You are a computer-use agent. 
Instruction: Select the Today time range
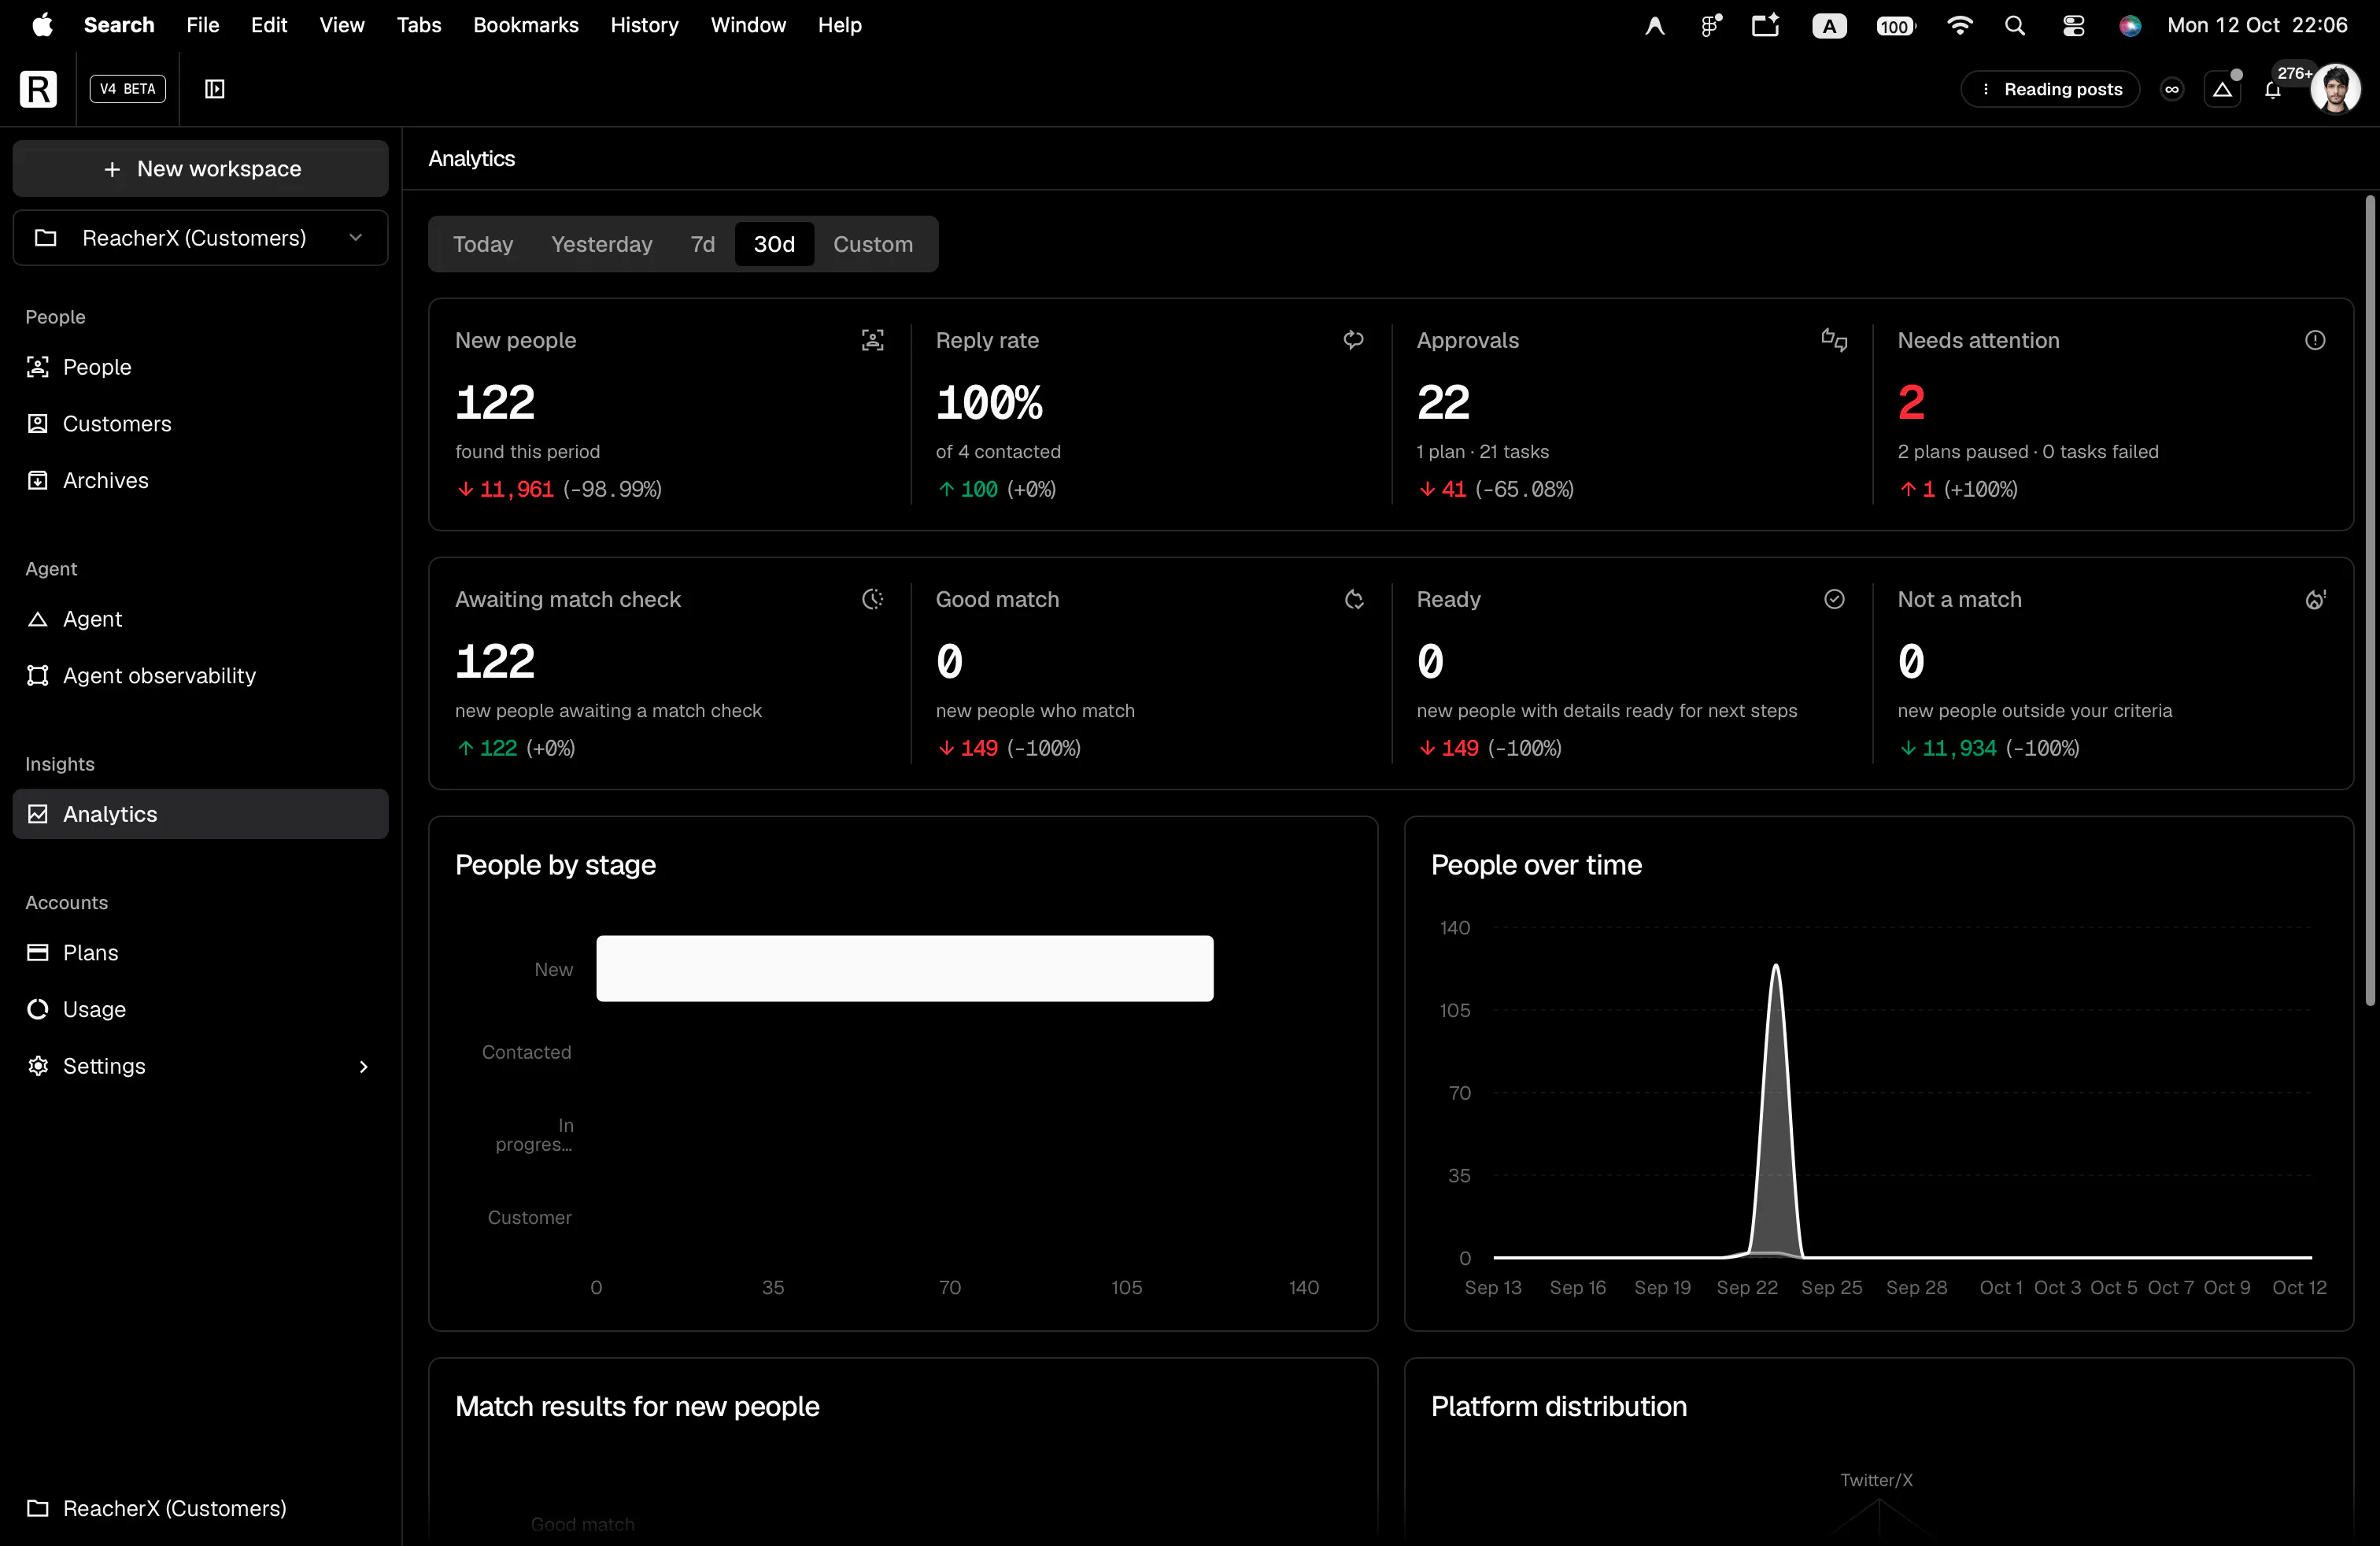coord(483,244)
